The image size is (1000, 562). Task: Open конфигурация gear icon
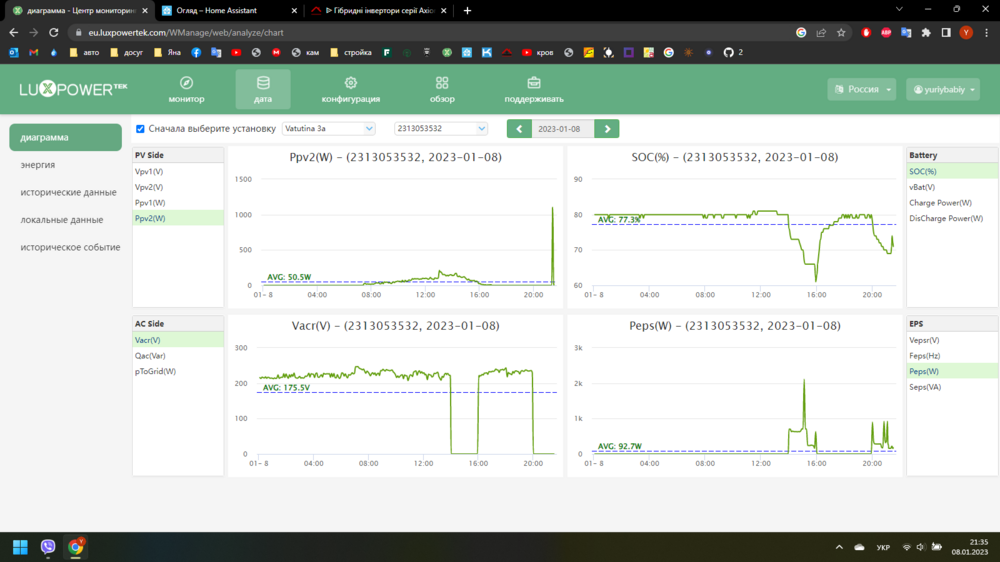tap(350, 84)
